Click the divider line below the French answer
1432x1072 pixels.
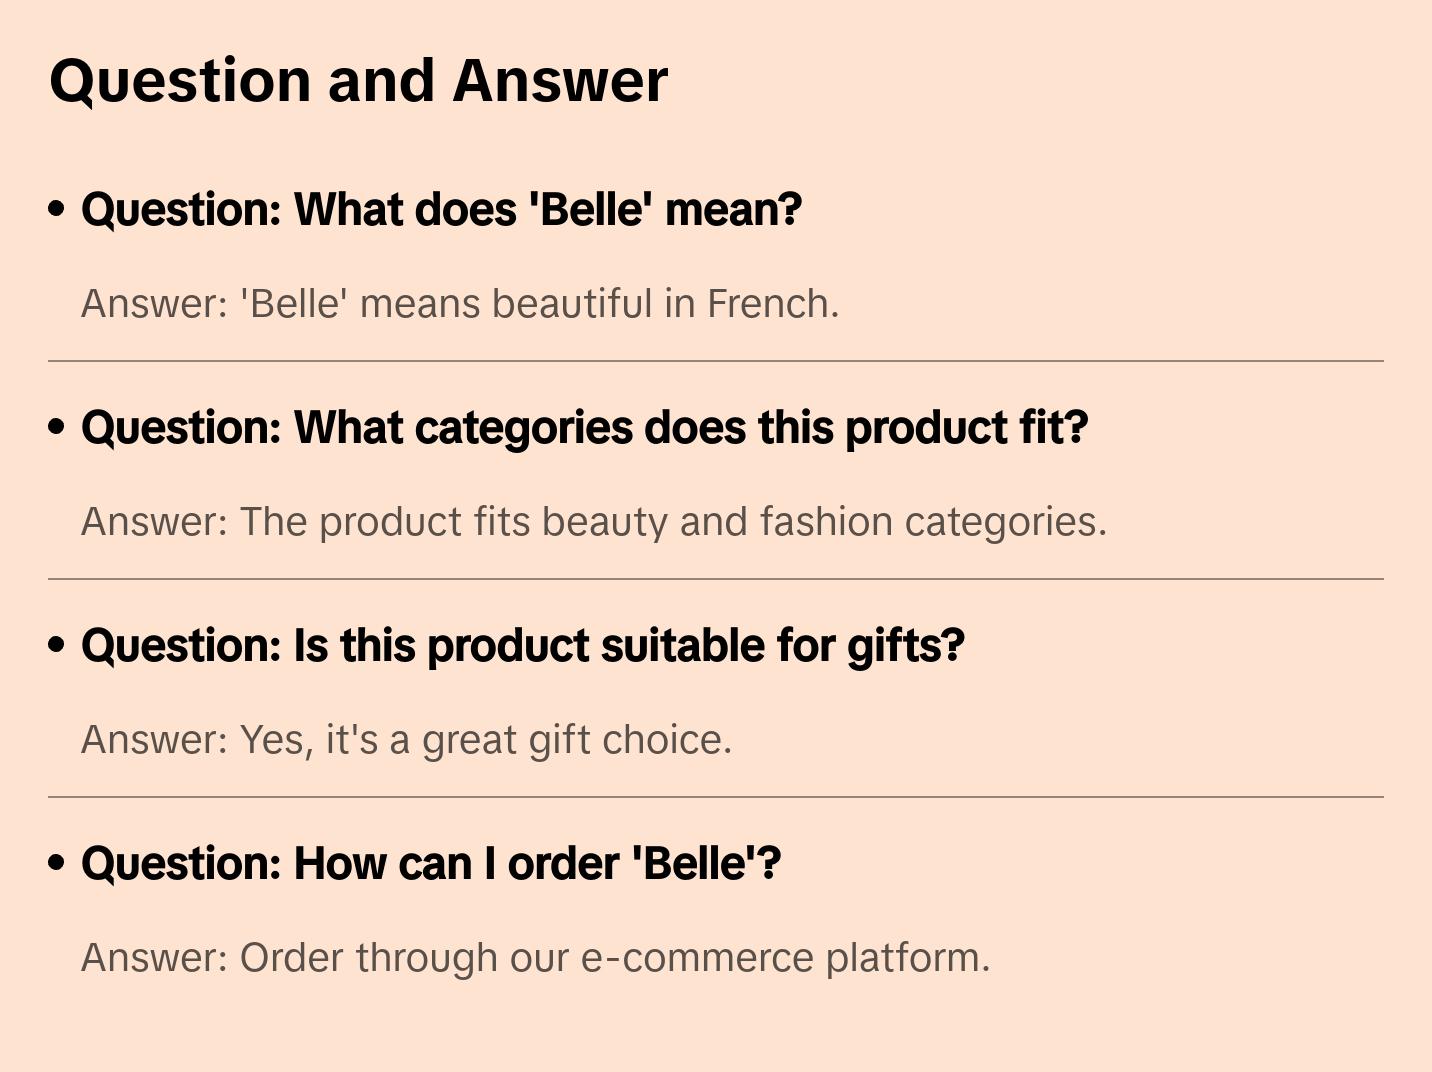[716, 361]
